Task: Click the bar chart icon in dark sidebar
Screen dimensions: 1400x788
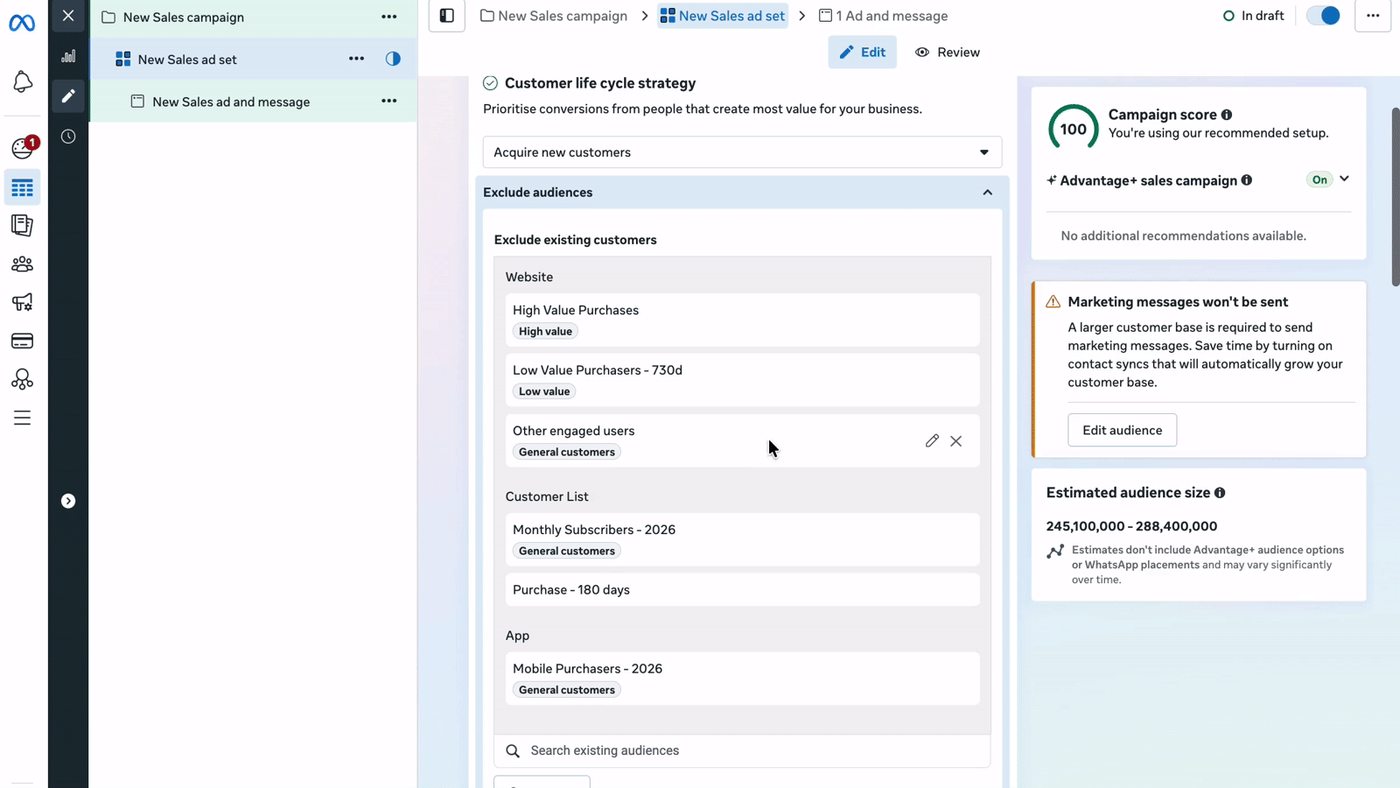Action: click(x=68, y=57)
